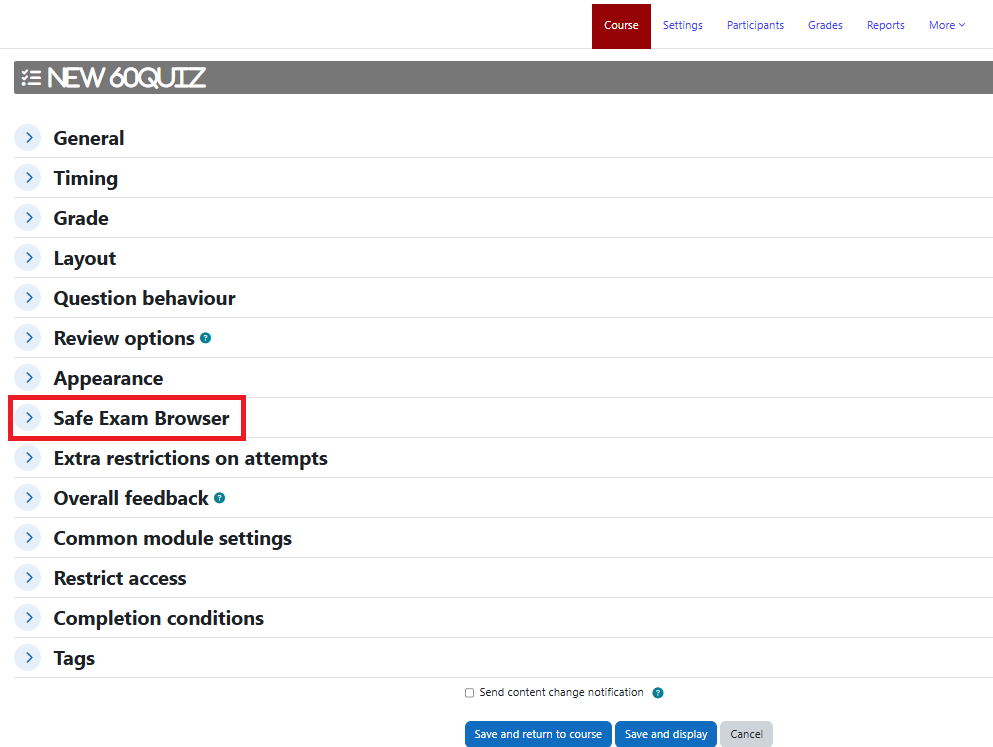Click the Review options heading text

tap(124, 339)
